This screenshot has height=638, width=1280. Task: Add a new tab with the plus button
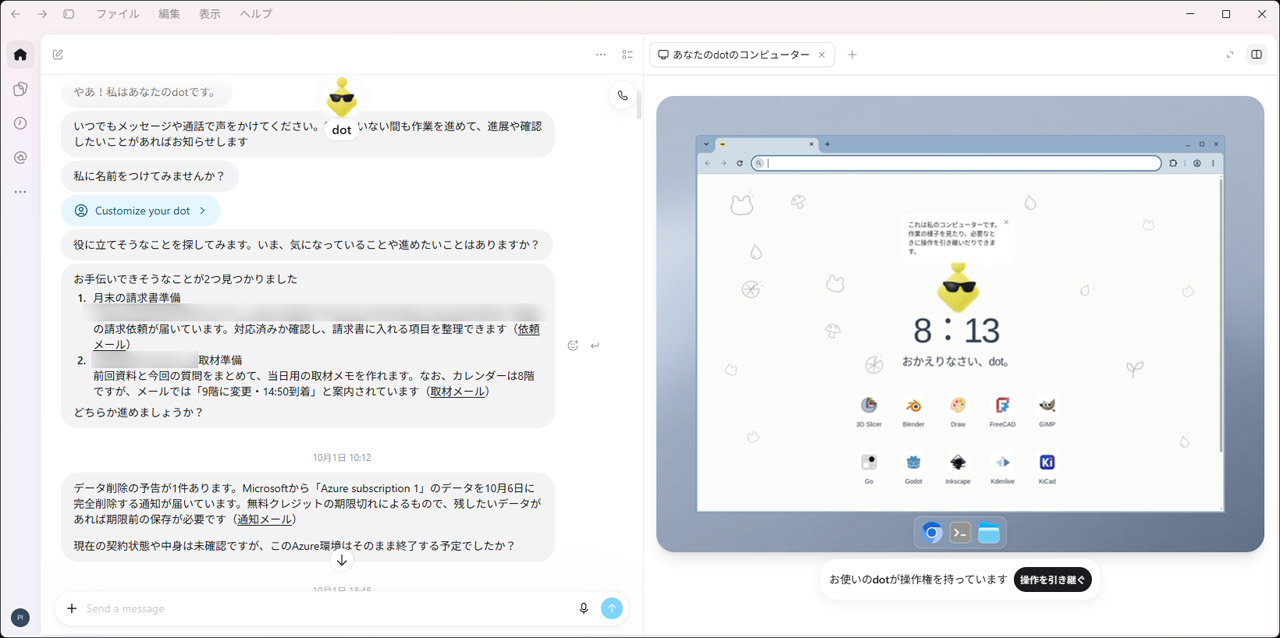click(x=852, y=55)
